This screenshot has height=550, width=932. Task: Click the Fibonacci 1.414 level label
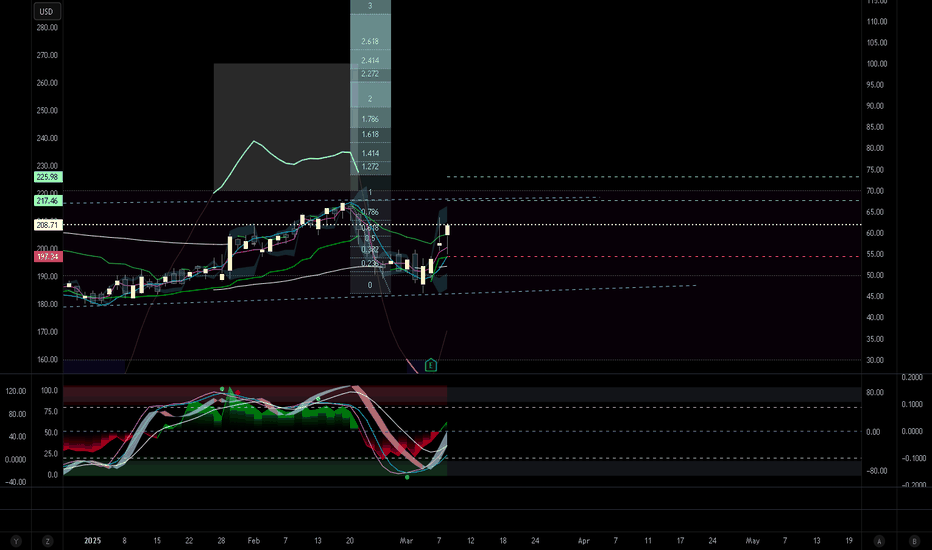(x=370, y=153)
